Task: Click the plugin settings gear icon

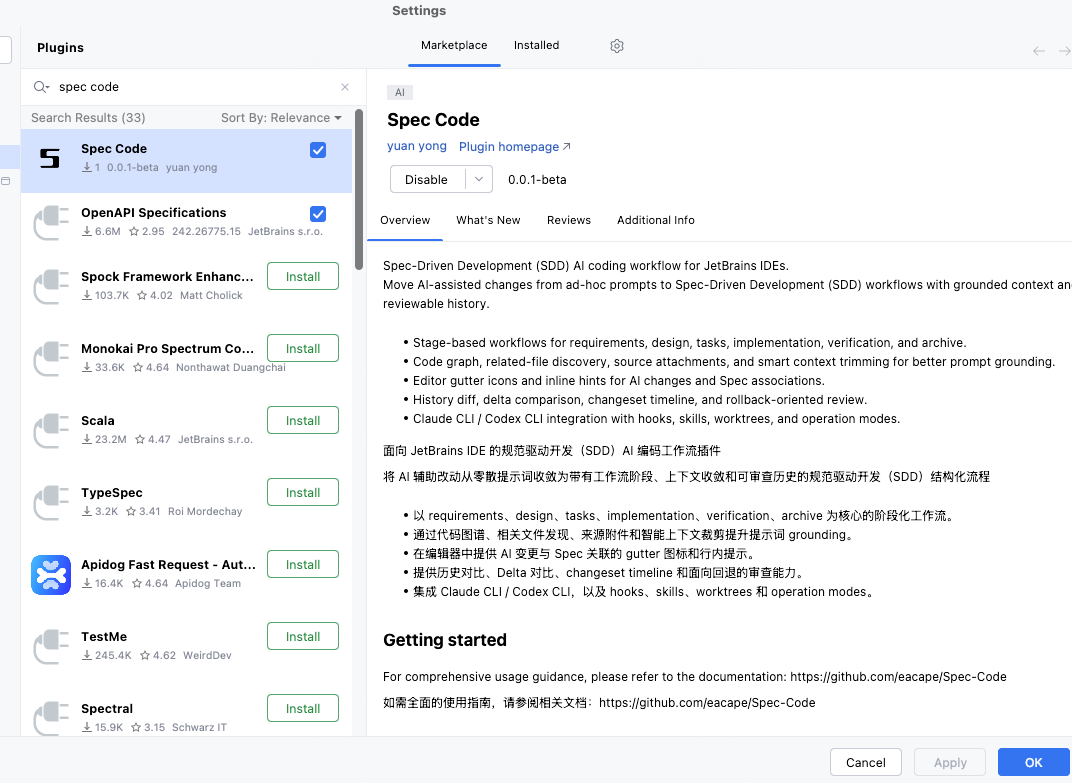Action: coord(617,46)
